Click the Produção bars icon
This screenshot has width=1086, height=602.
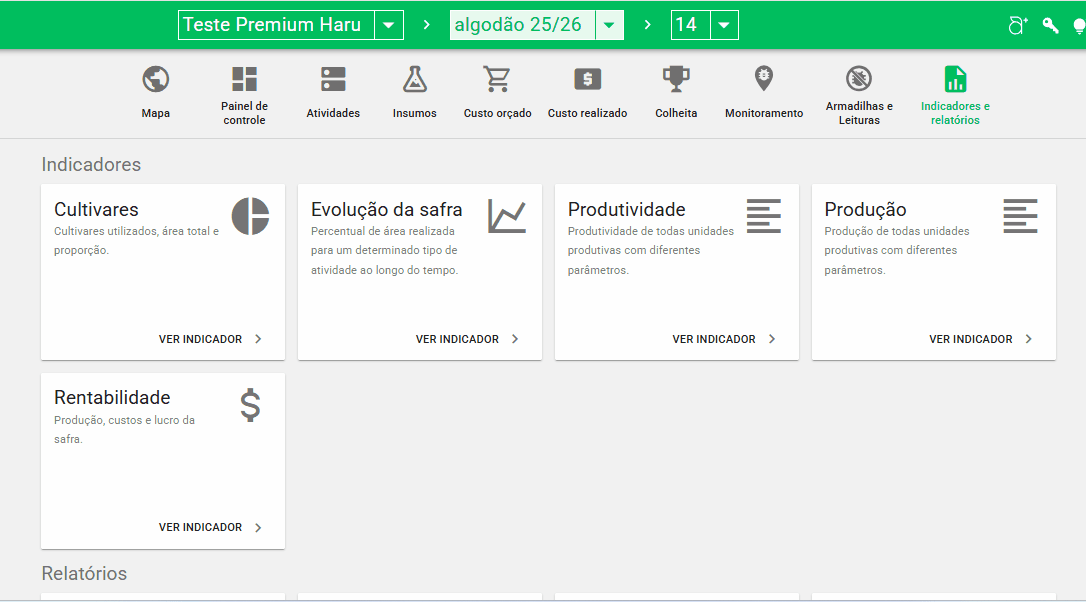(x=1020, y=216)
